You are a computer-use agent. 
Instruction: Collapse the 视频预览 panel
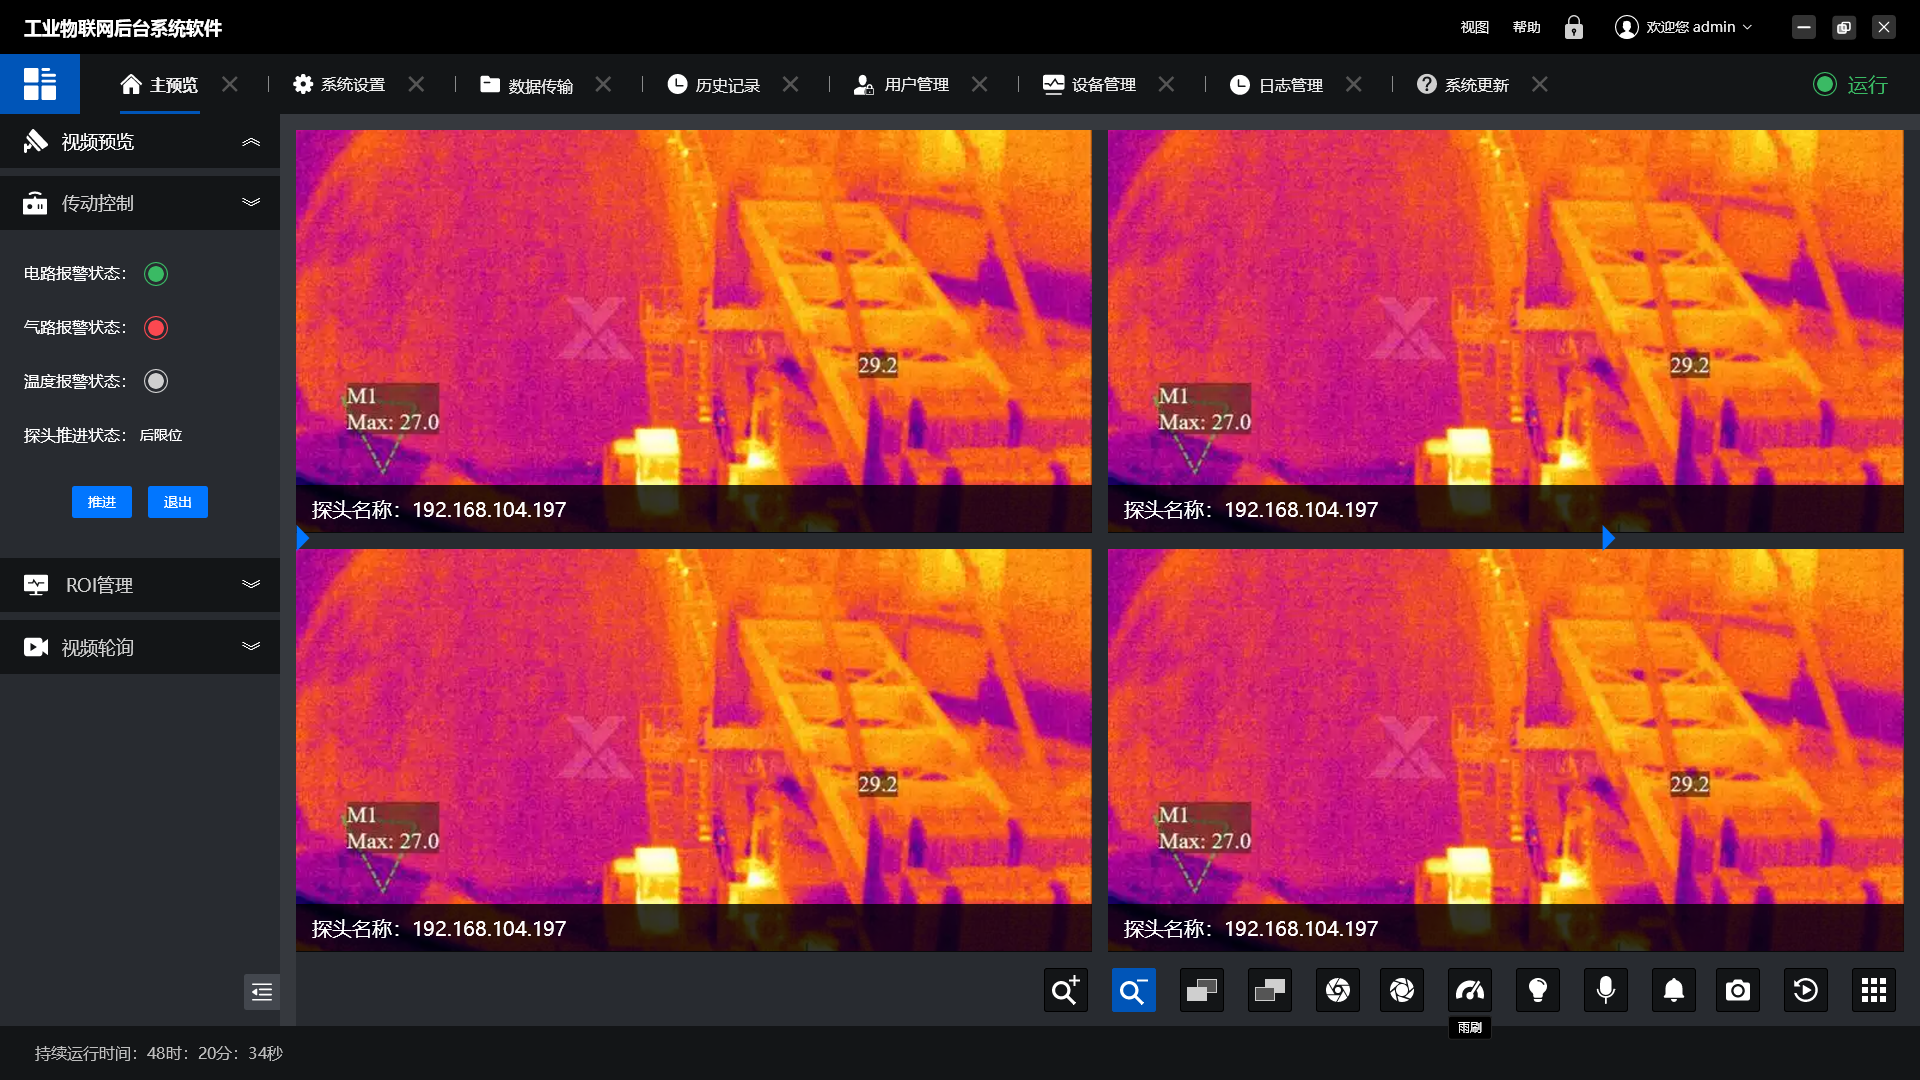(251, 142)
